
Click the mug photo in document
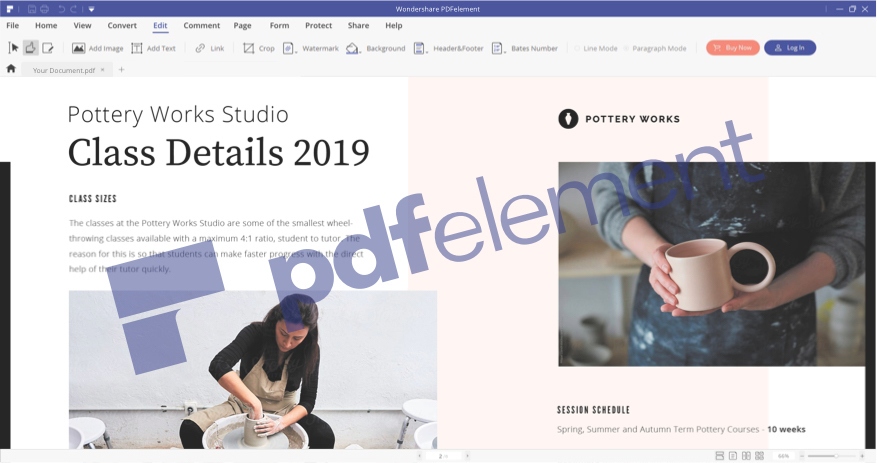point(712,264)
